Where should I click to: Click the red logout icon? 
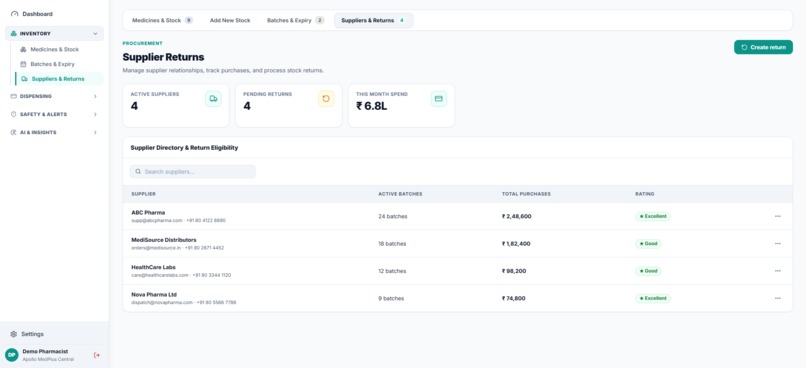(97, 355)
